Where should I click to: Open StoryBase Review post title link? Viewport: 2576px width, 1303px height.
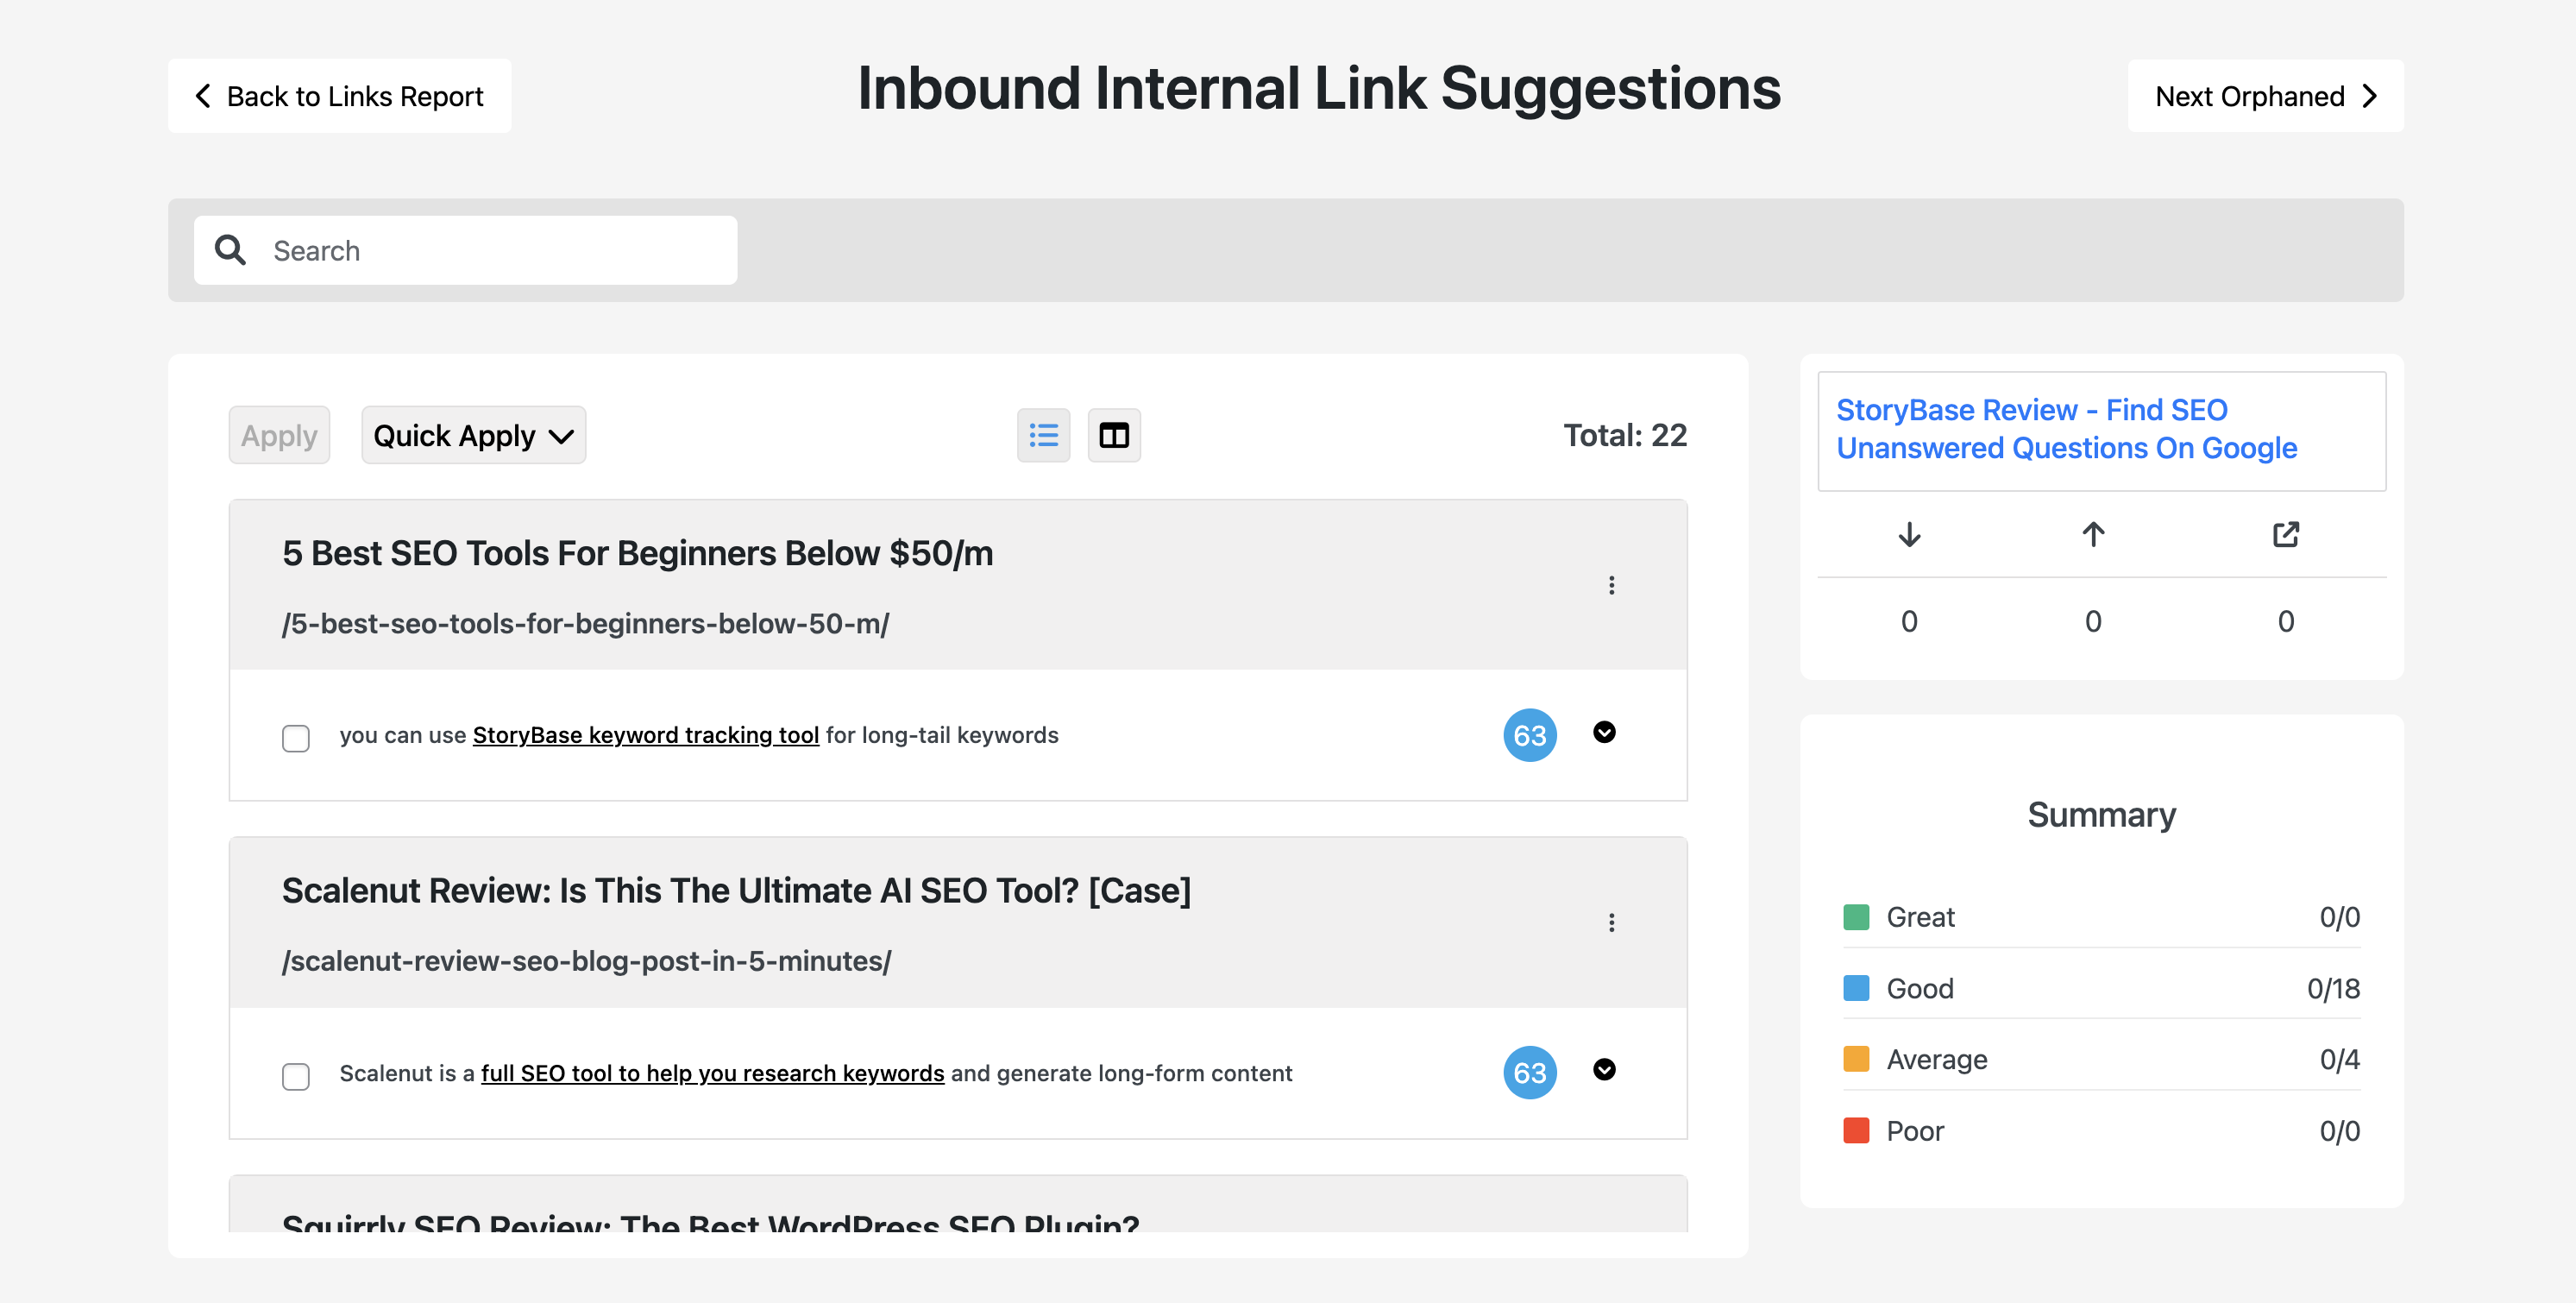click(x=2066, y=429)
